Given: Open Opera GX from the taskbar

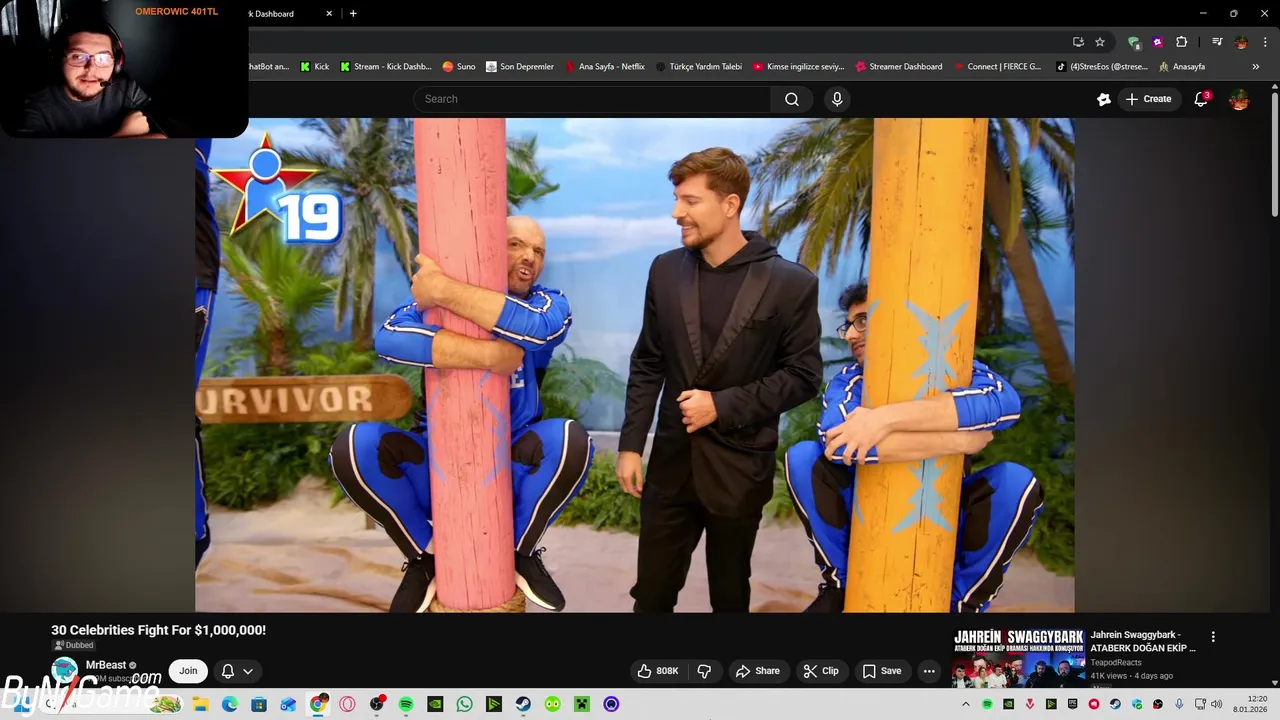Looking at the screenshot, I should 347,704.
